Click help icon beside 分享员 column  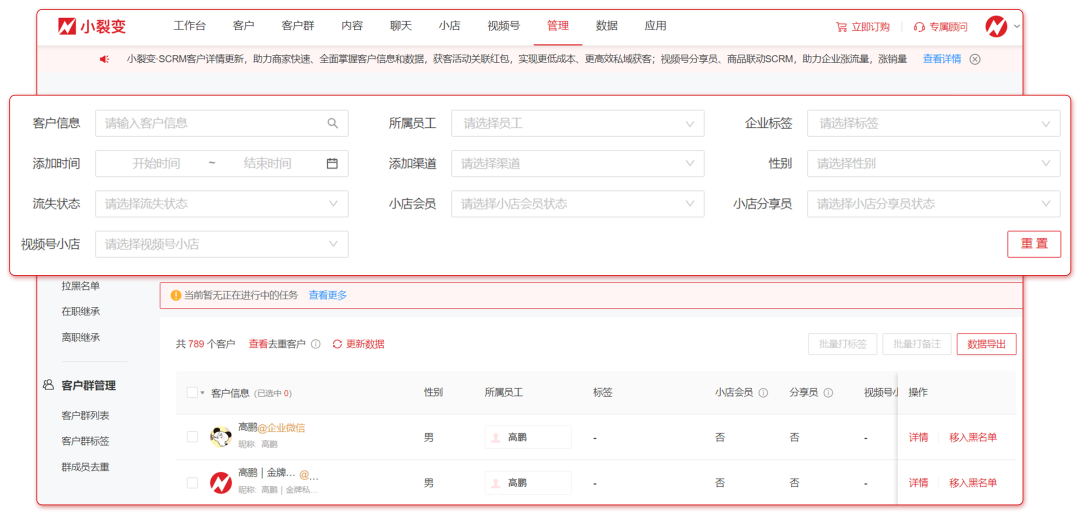click(828, 393)
